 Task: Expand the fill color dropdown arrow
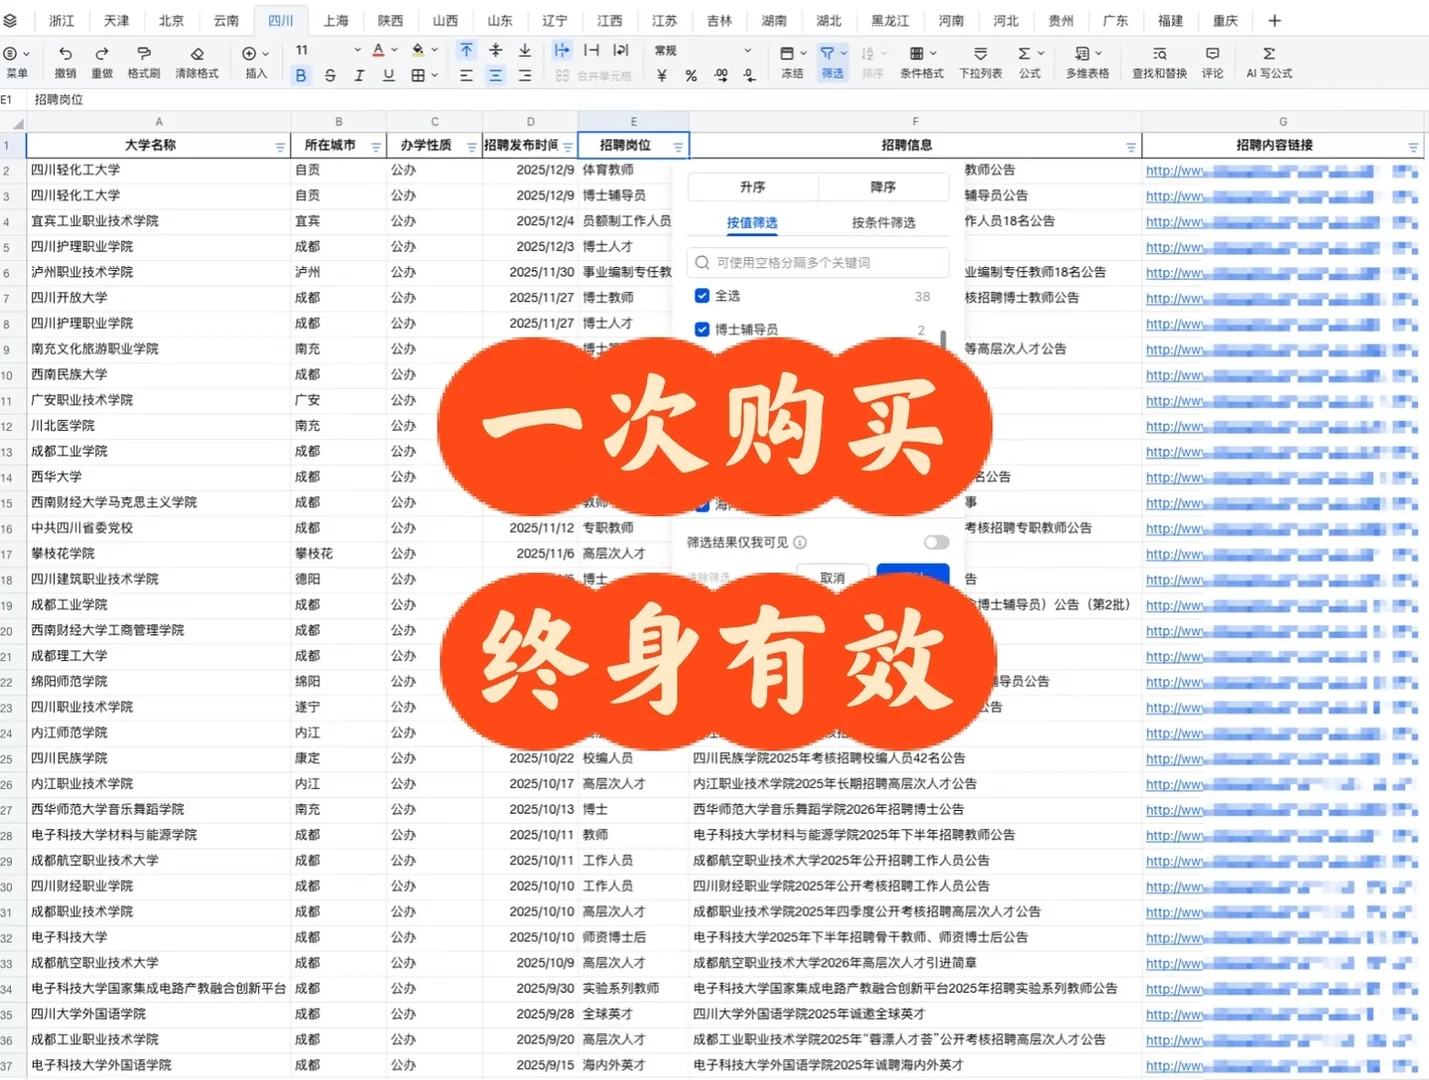[434, 49]
